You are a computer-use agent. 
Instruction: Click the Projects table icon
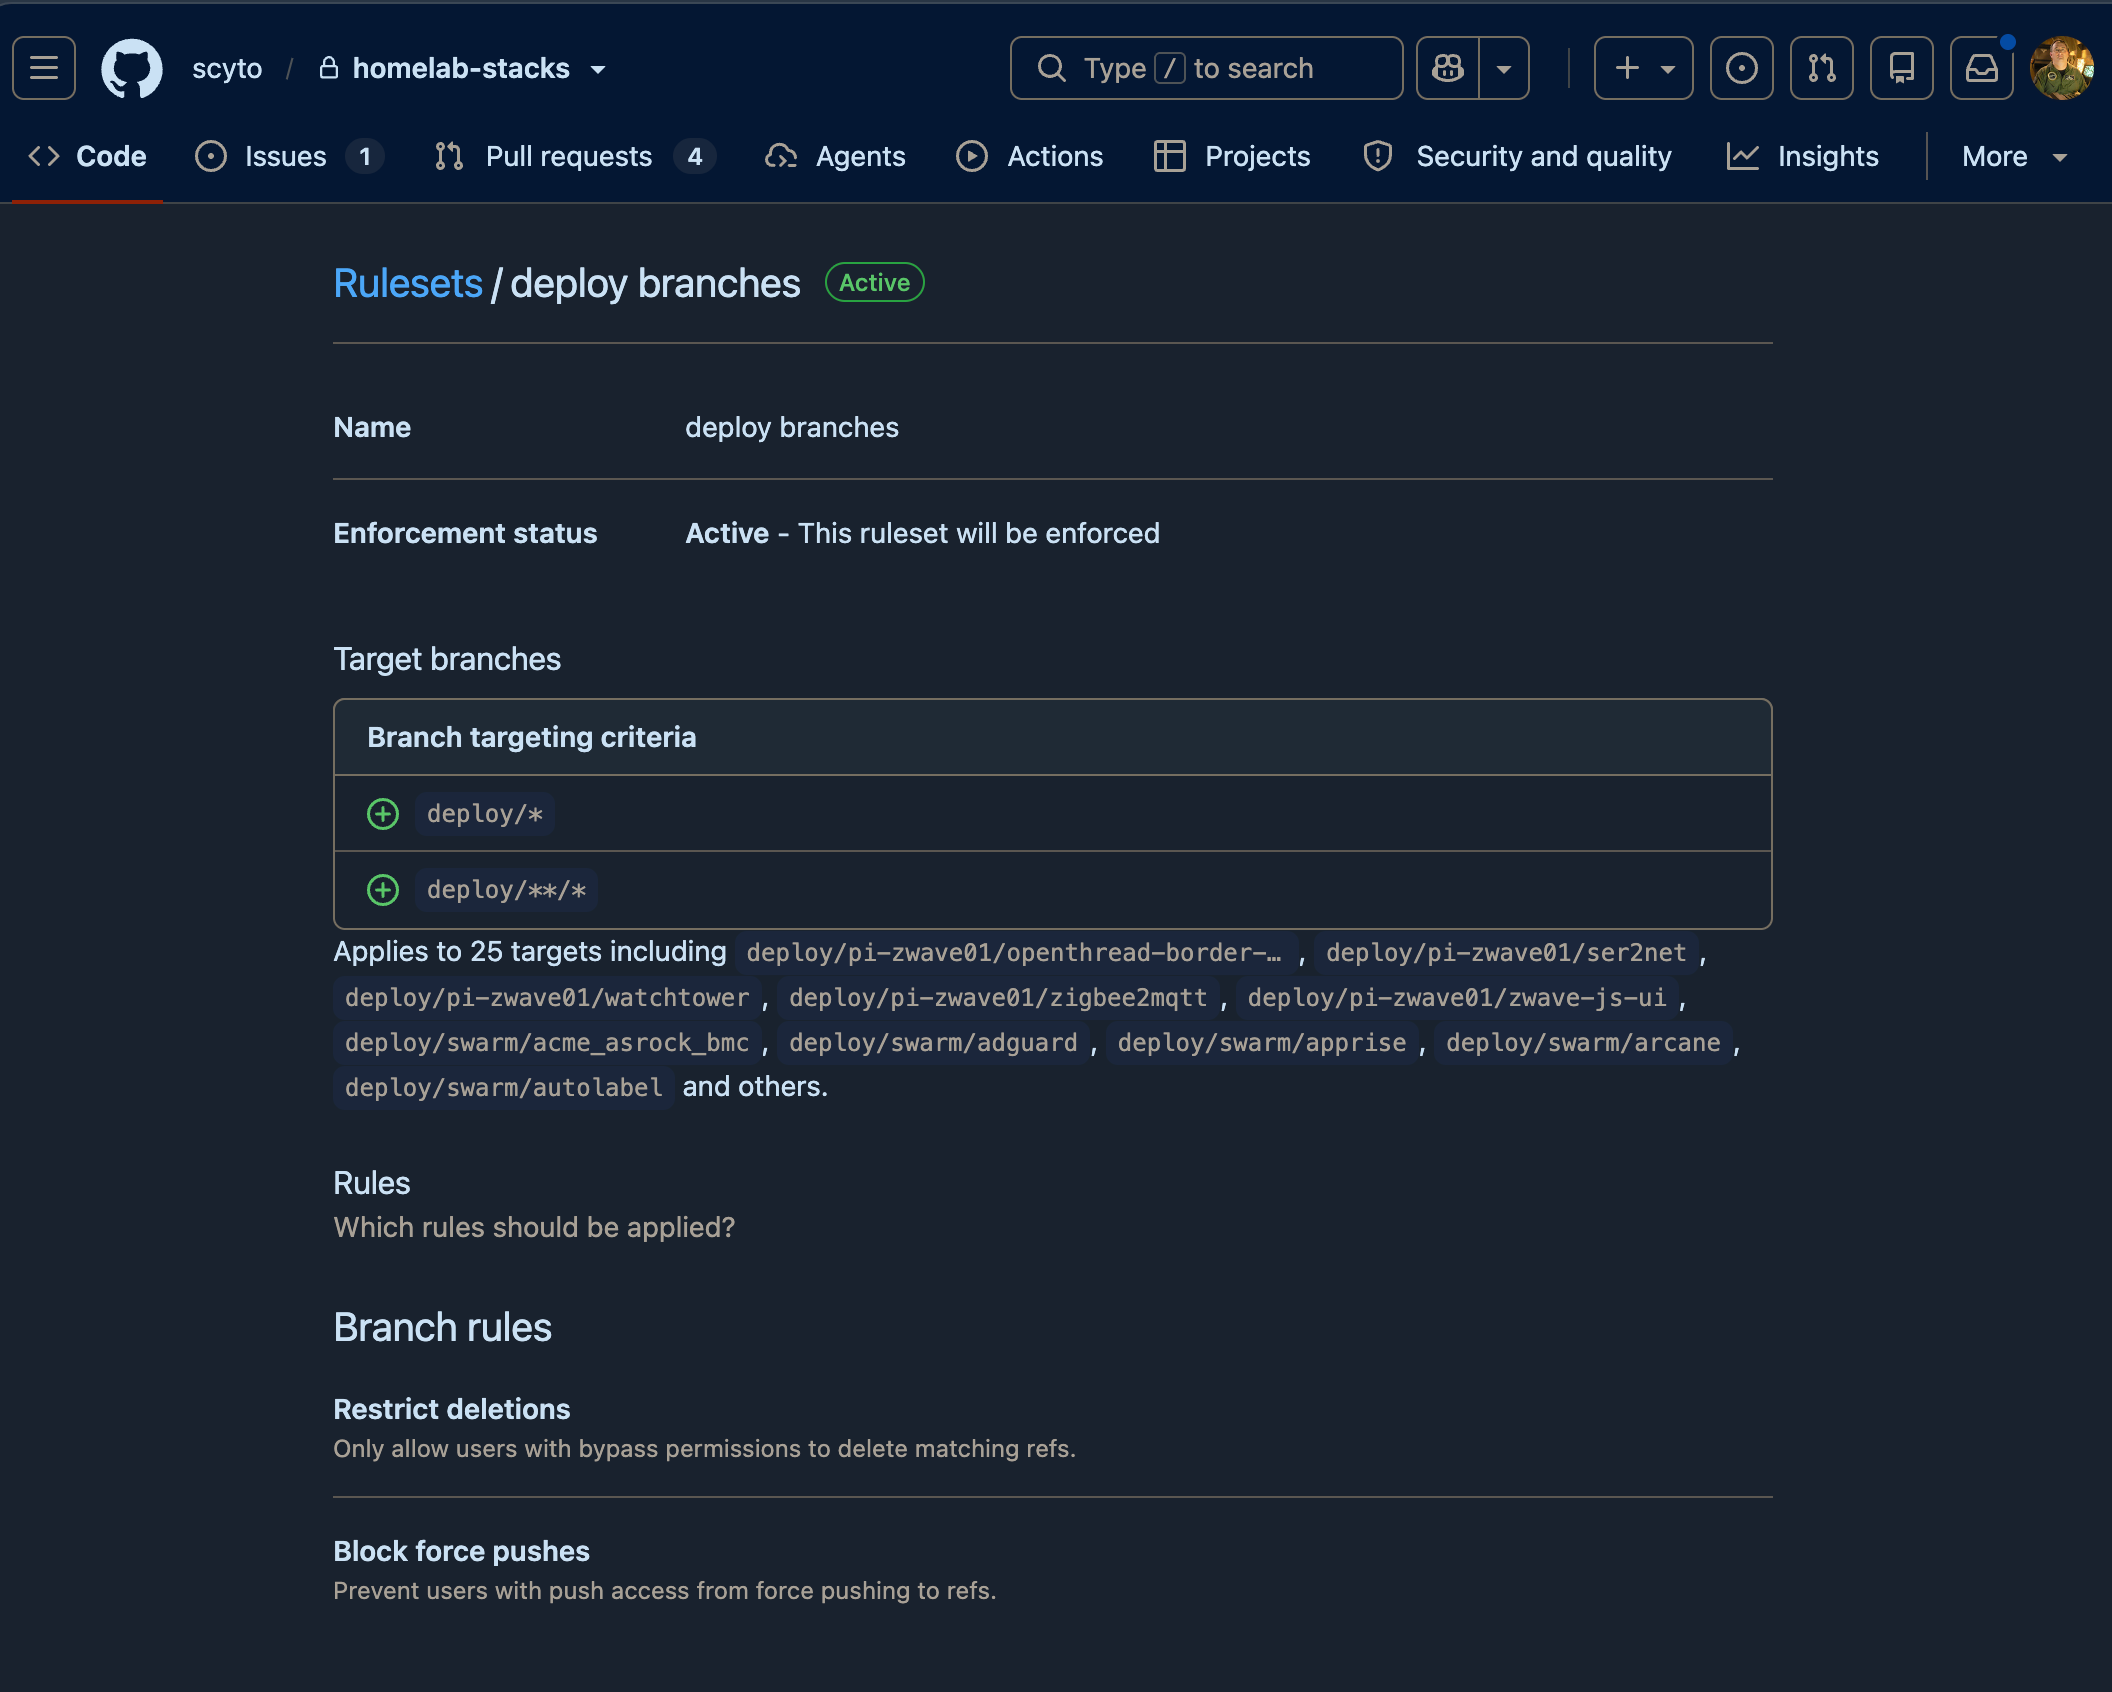pyautogui.click(x=1170, y=156)
